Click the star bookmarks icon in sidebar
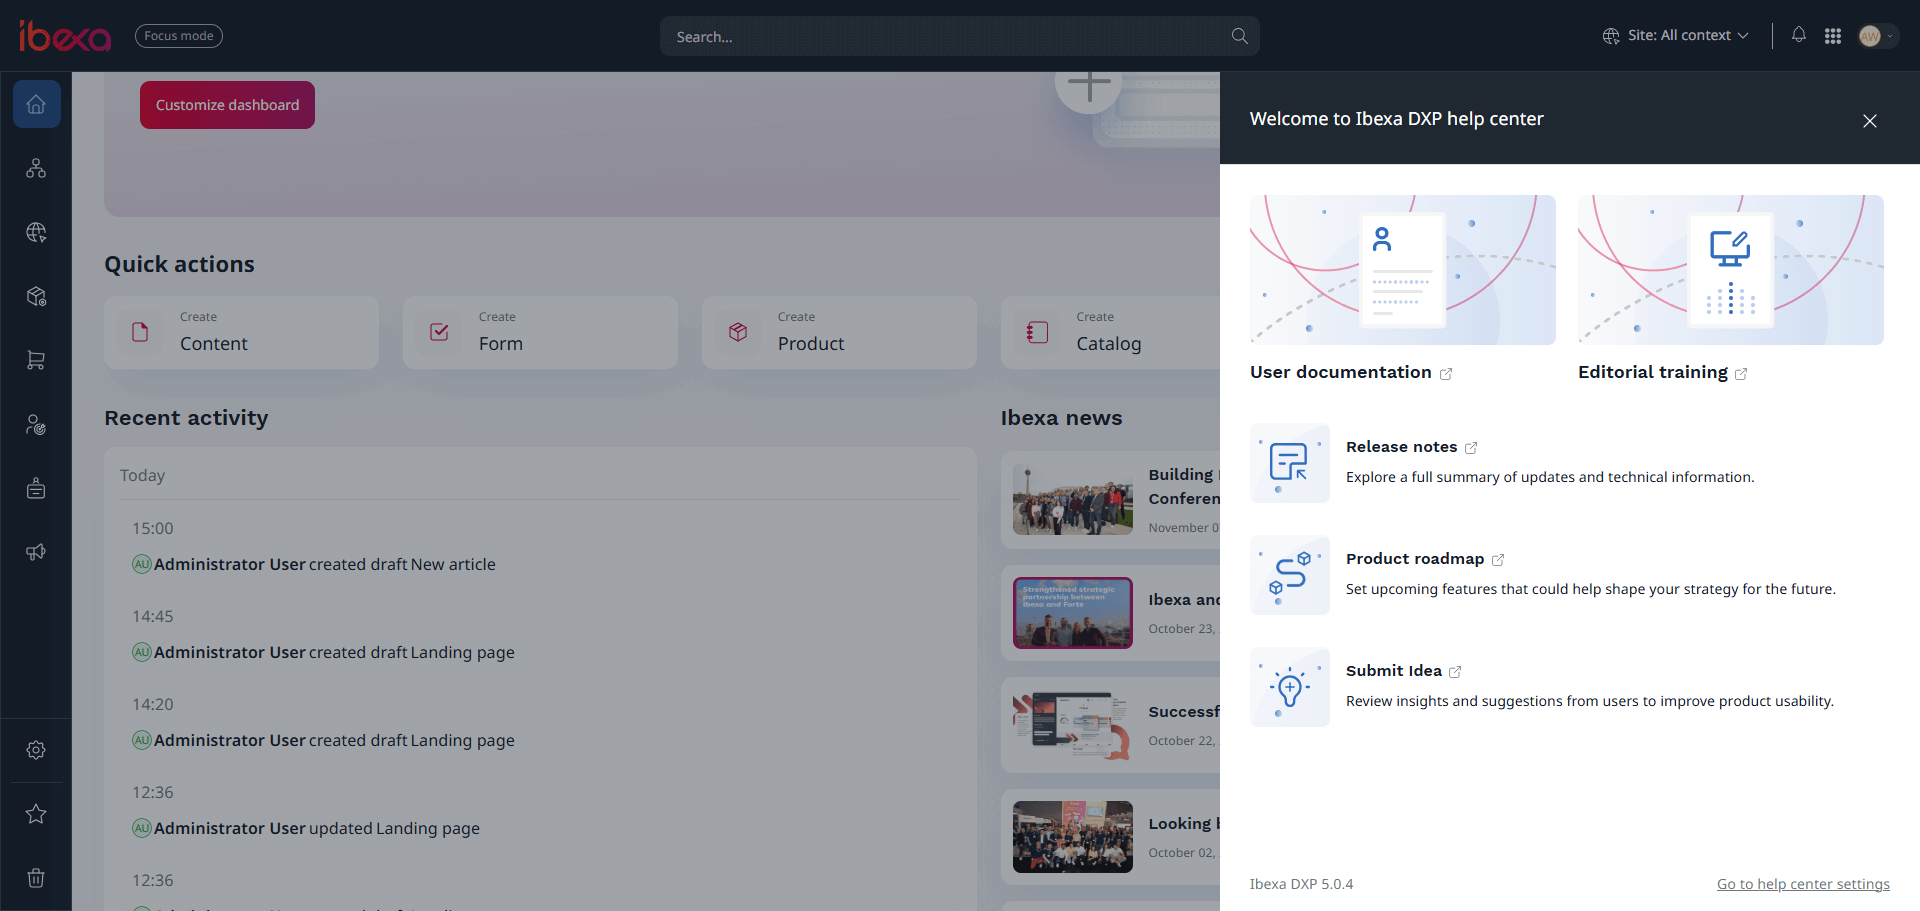This screenshot has width=1920, height=911. click(36, 814)
